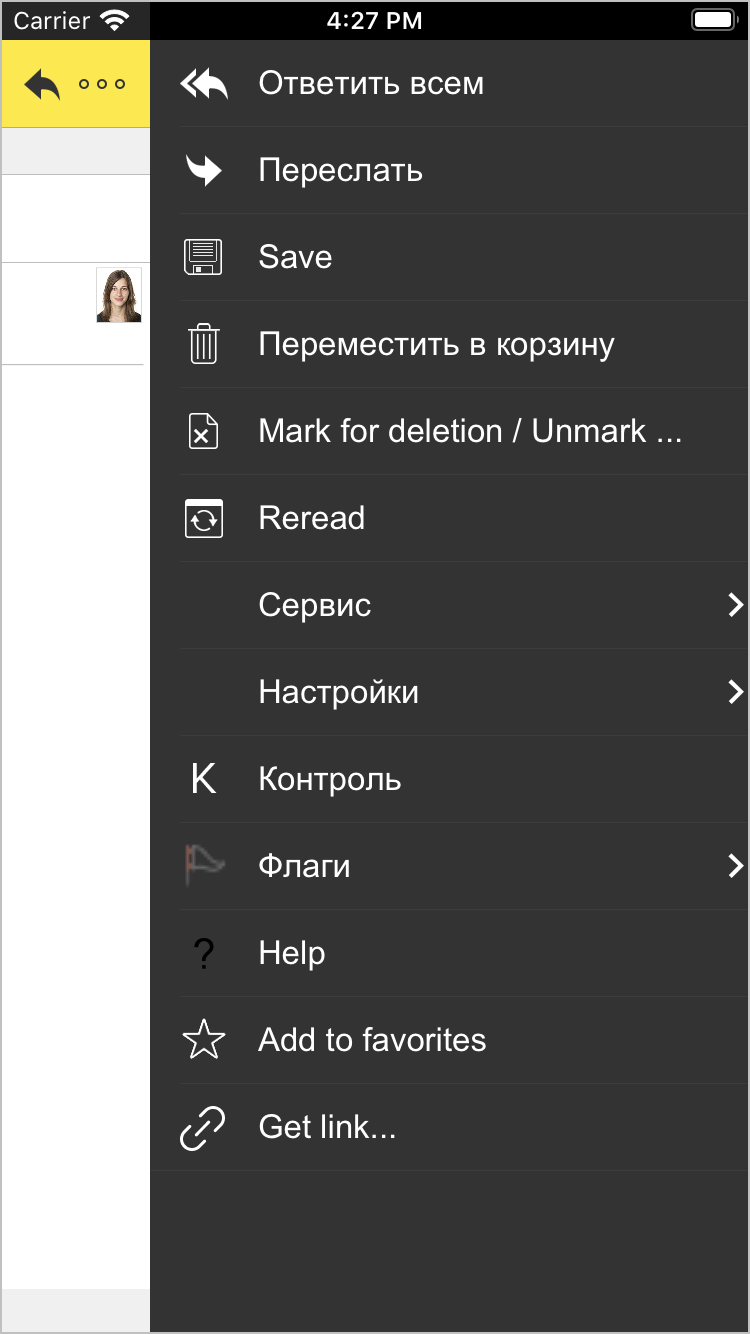Tap the reply arrow icon in yellow header

[42, 85]
